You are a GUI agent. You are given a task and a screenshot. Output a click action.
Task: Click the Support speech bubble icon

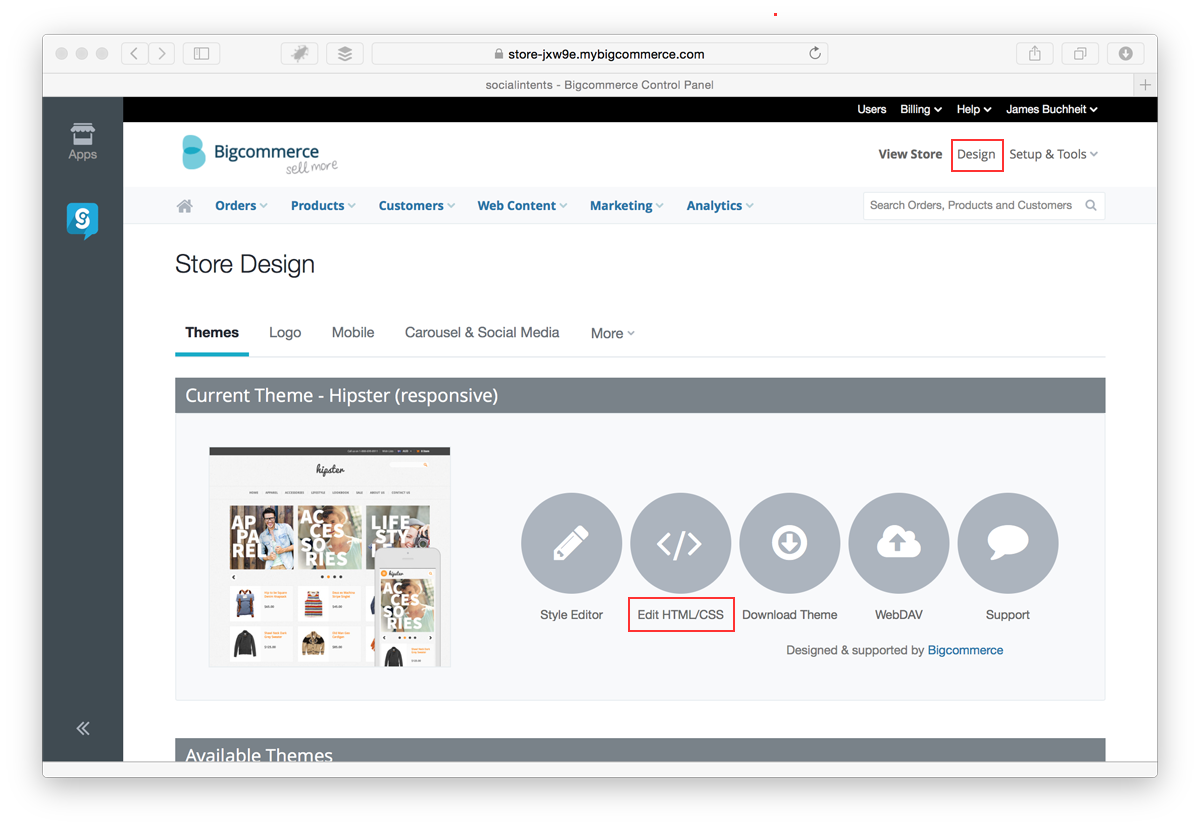pos(1007,543)
